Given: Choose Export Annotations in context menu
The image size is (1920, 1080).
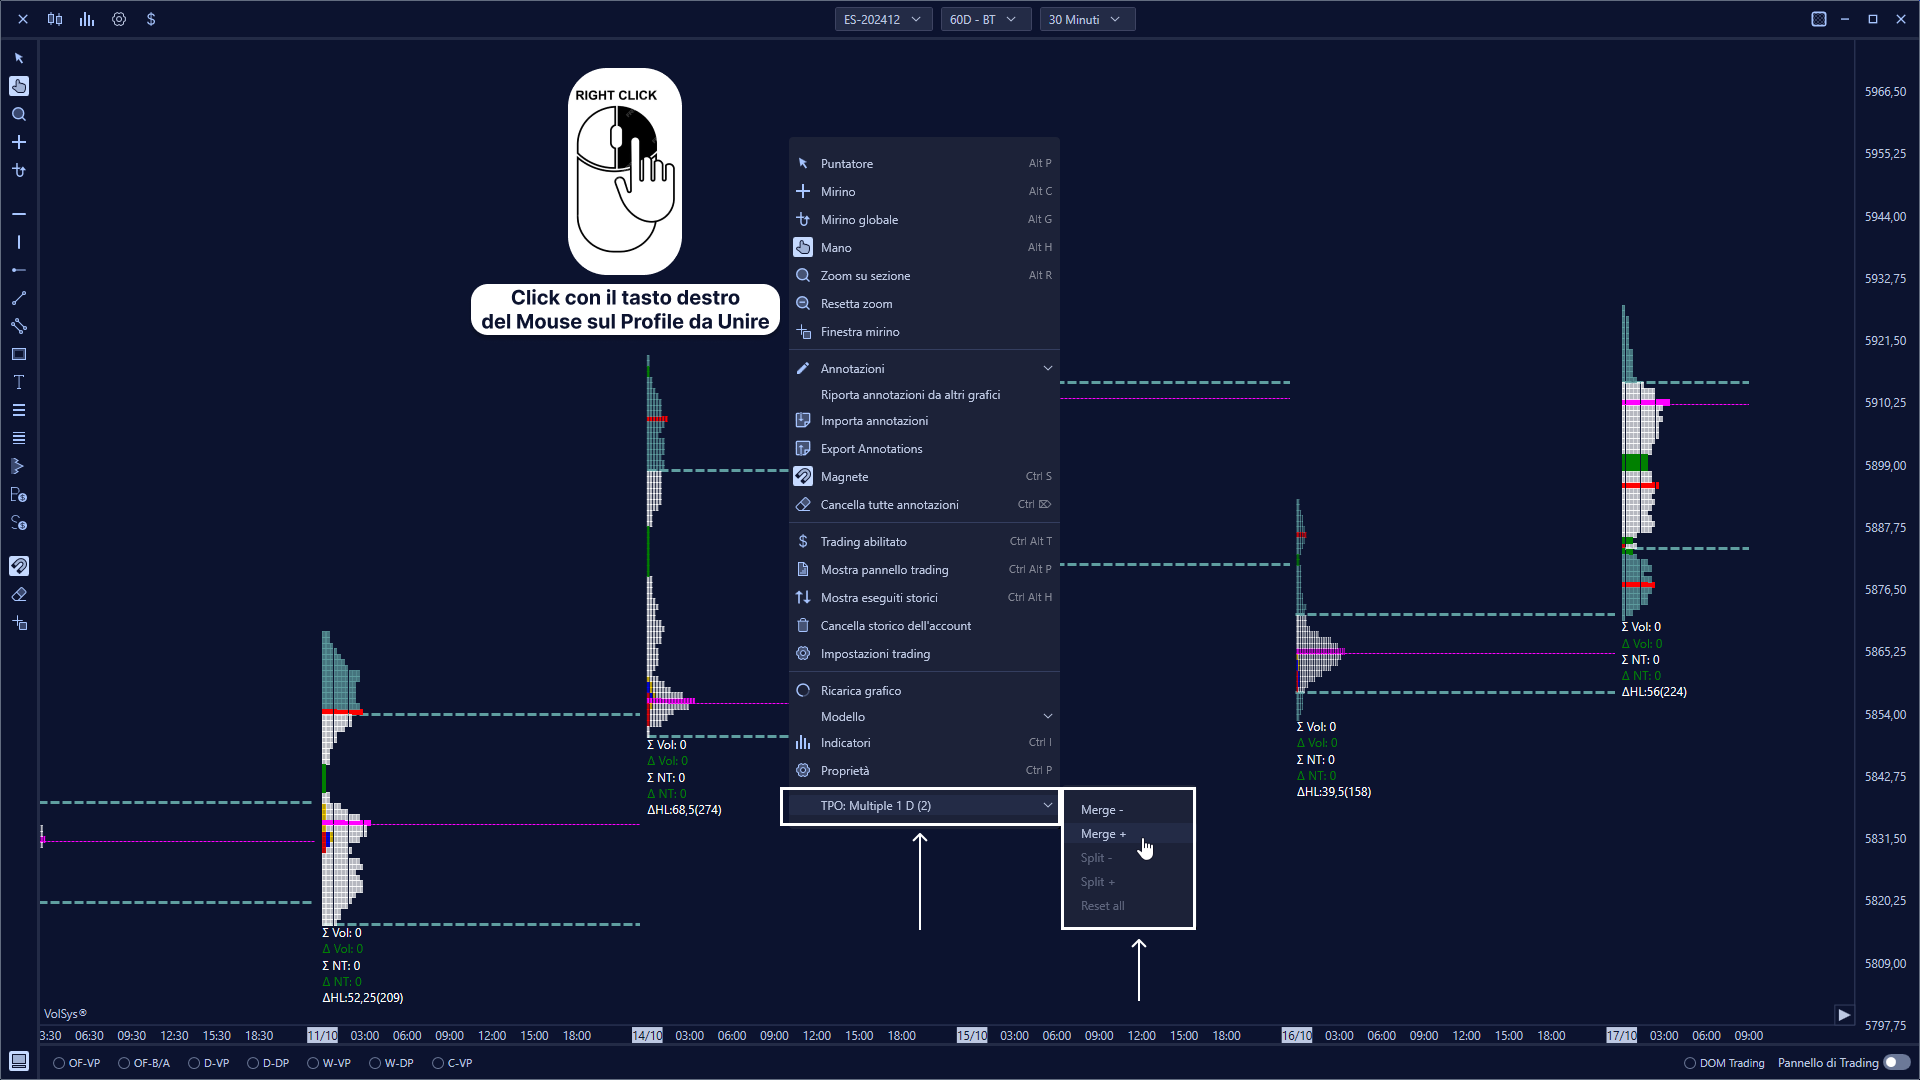Looking at the screenshot, I should 924,449.
